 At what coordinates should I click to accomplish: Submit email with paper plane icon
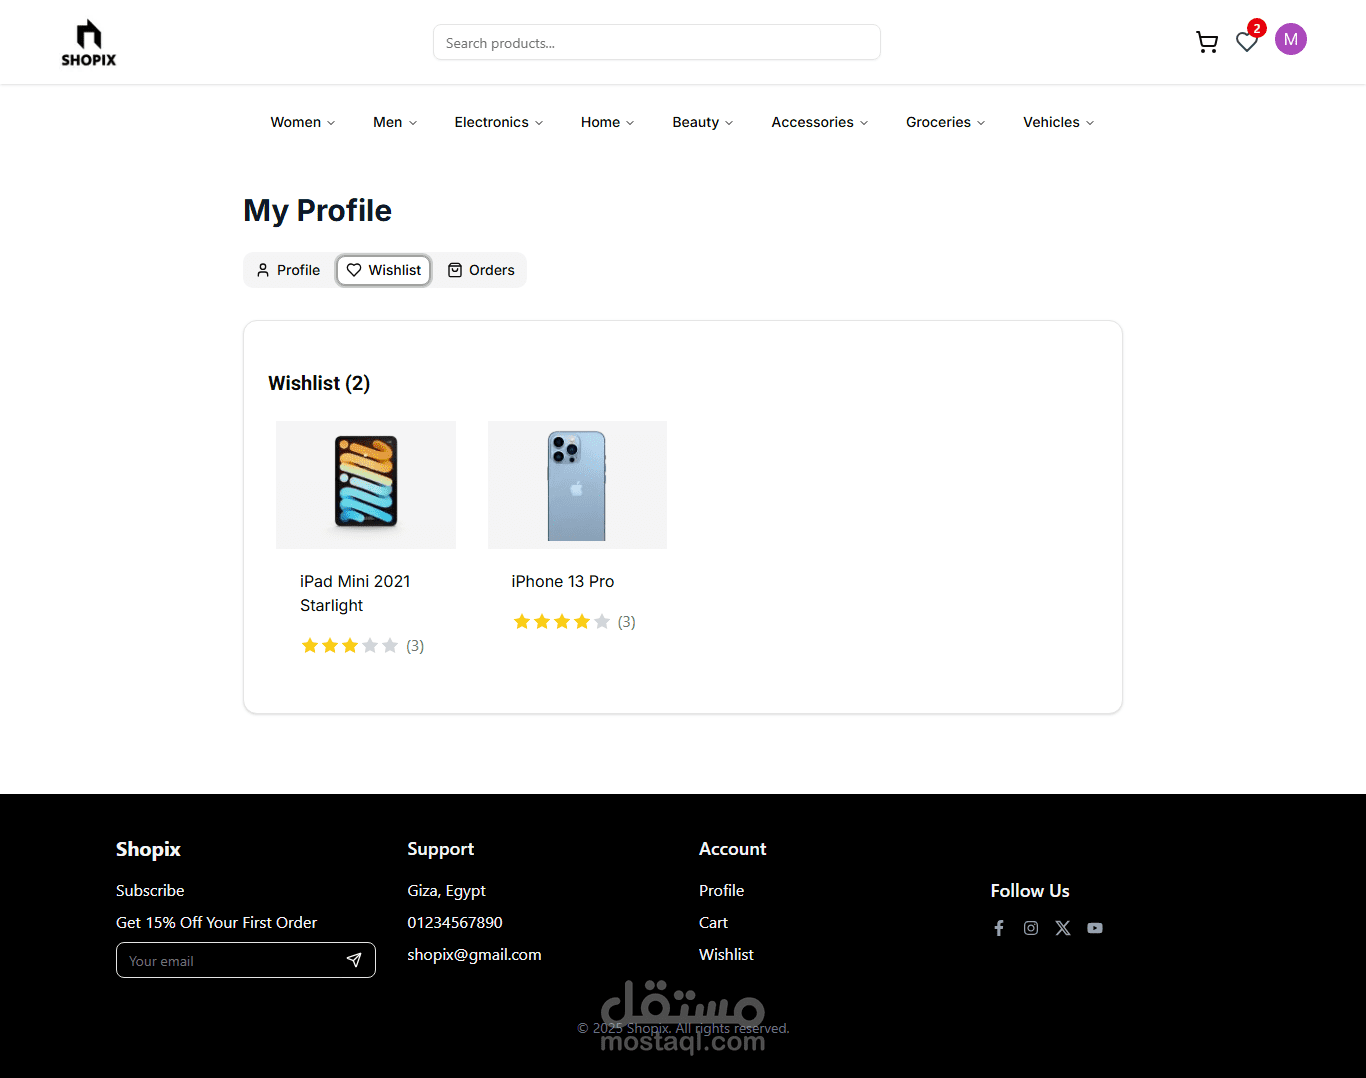(354, 960)
